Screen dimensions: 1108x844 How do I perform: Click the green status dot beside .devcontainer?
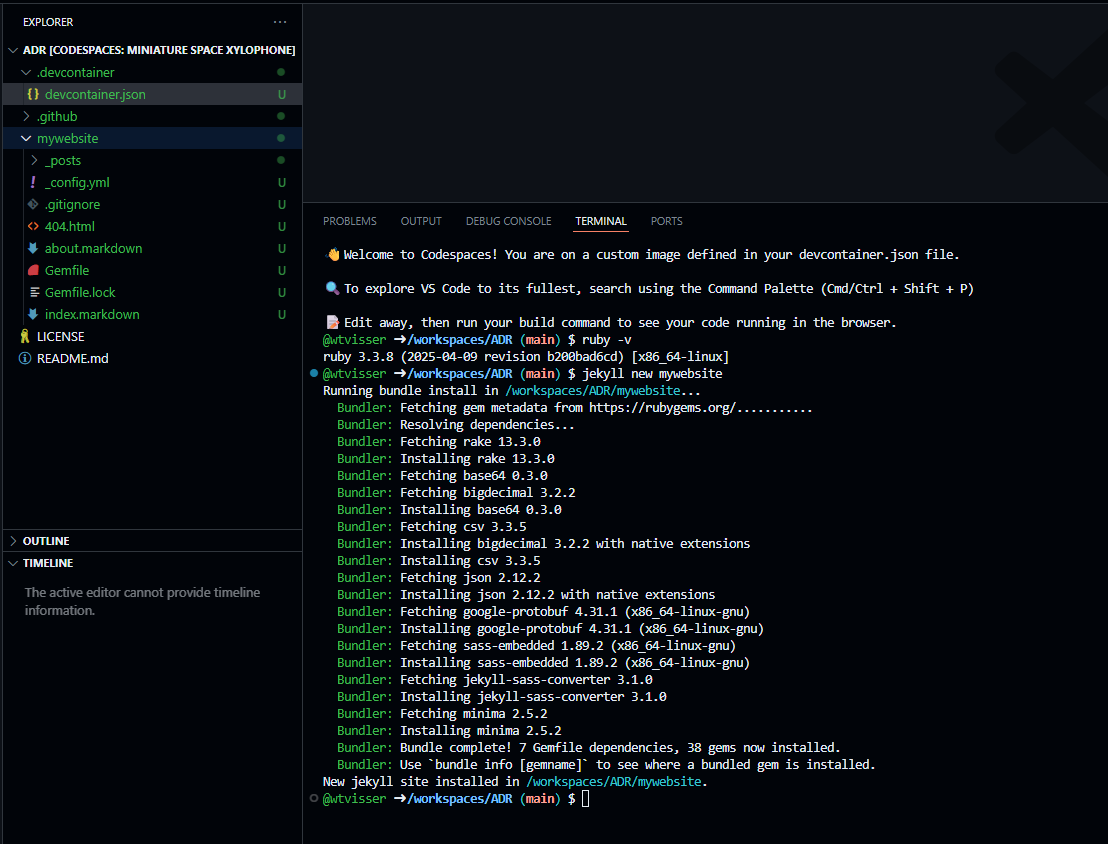click(281, 72)
